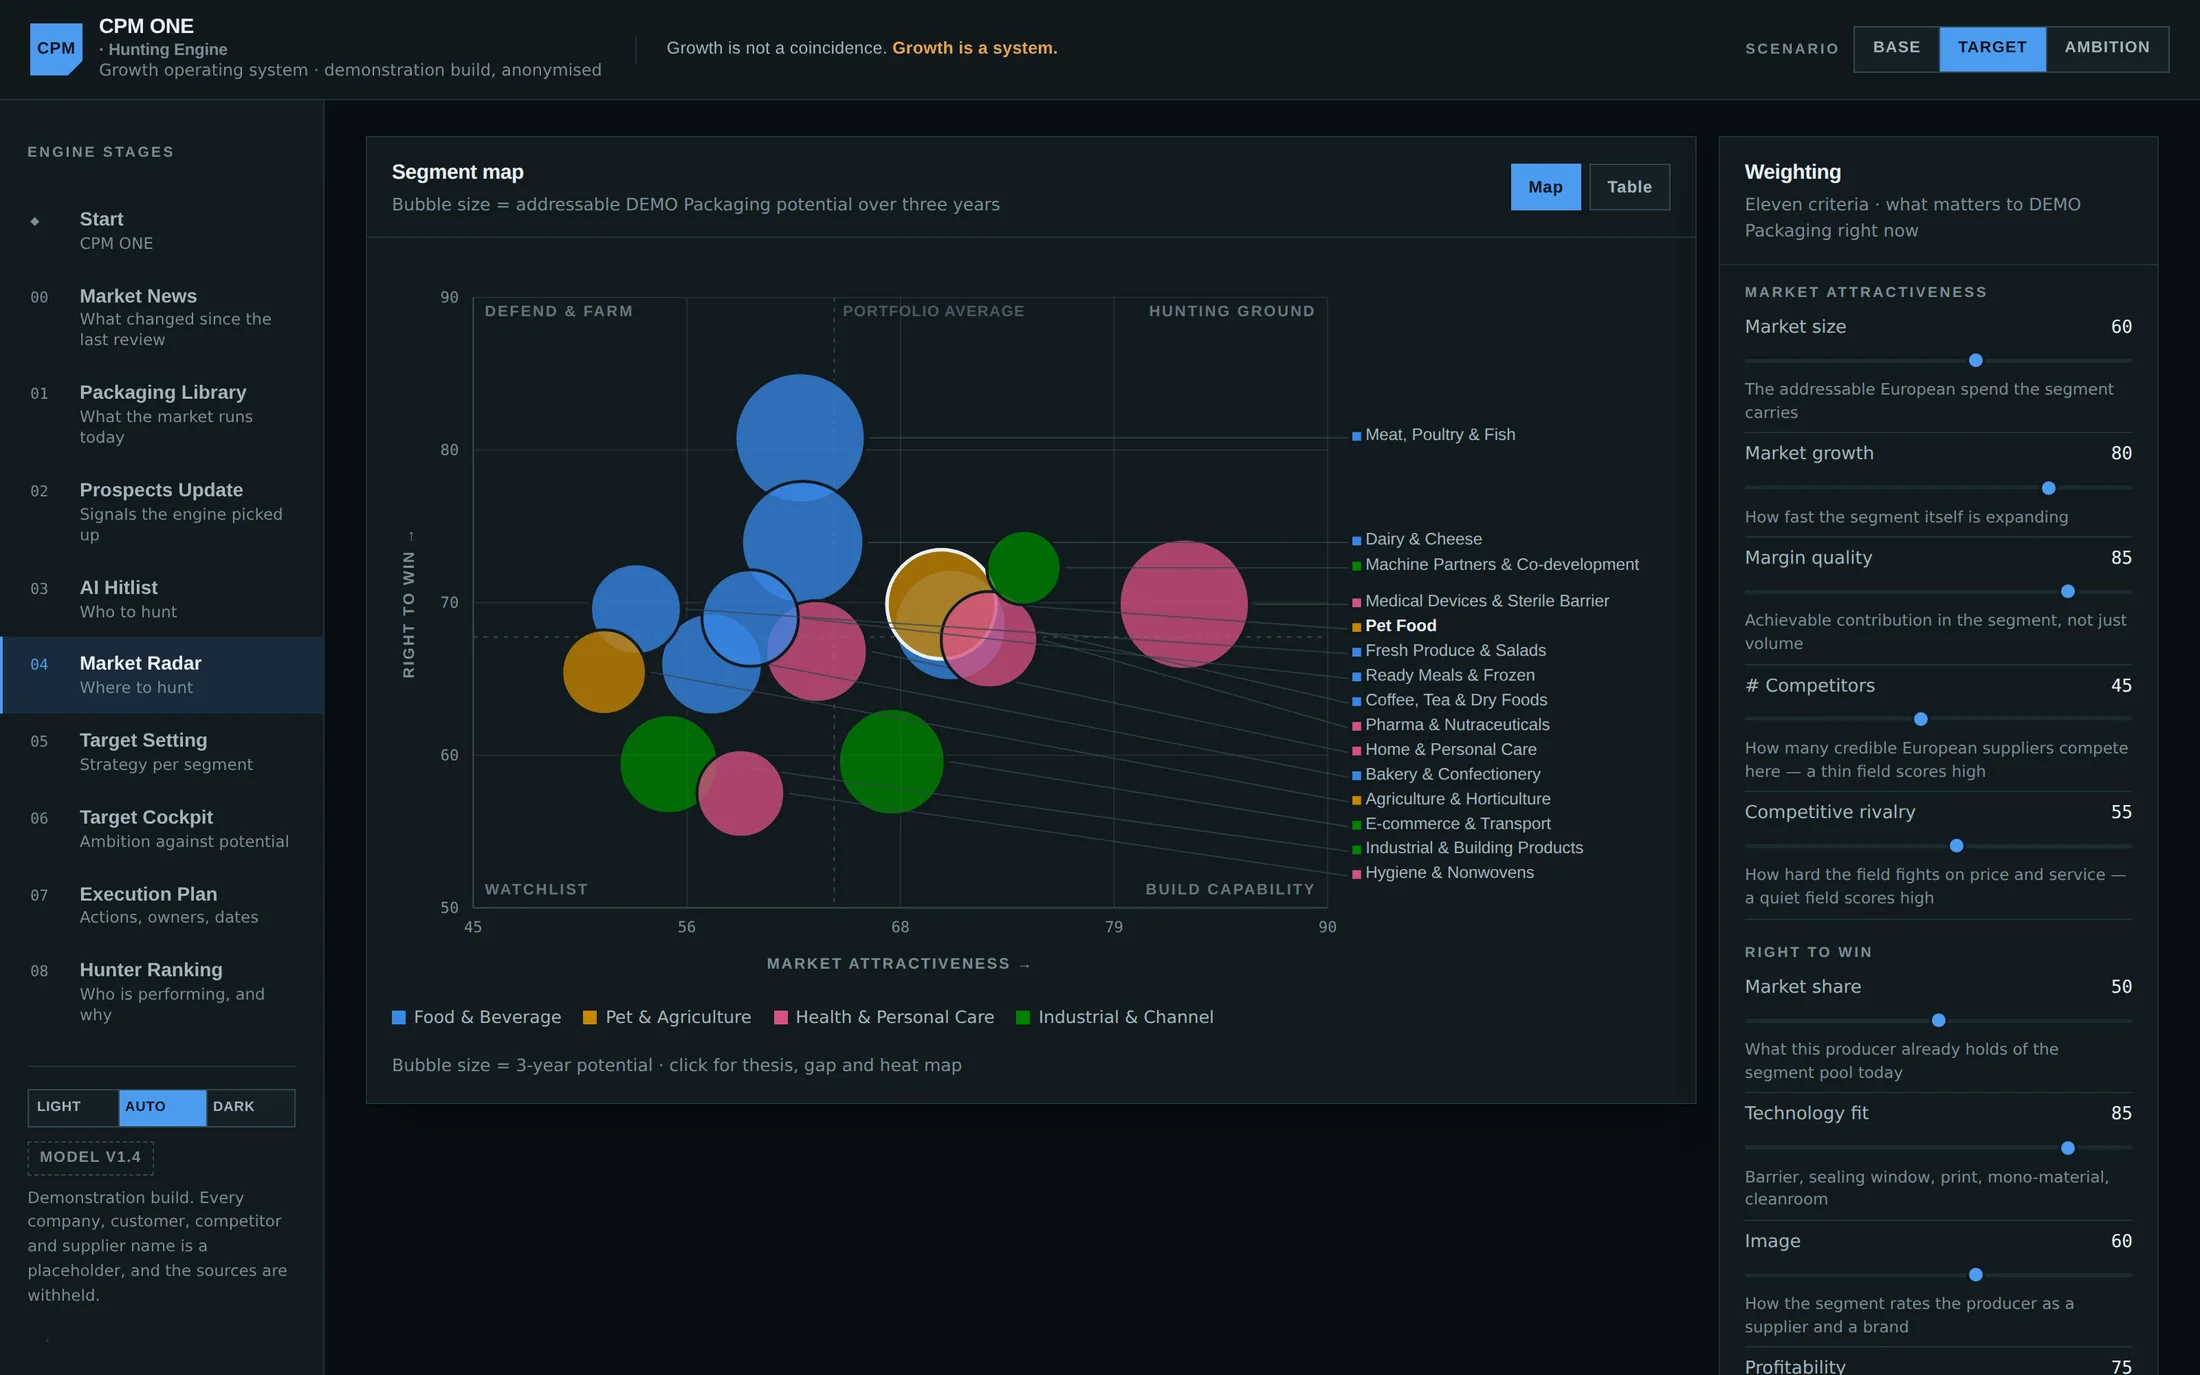Click the Hygiene & Nonwovens chart label
Screen dimensions: 2200x1375
click(x=1449, y=873)
